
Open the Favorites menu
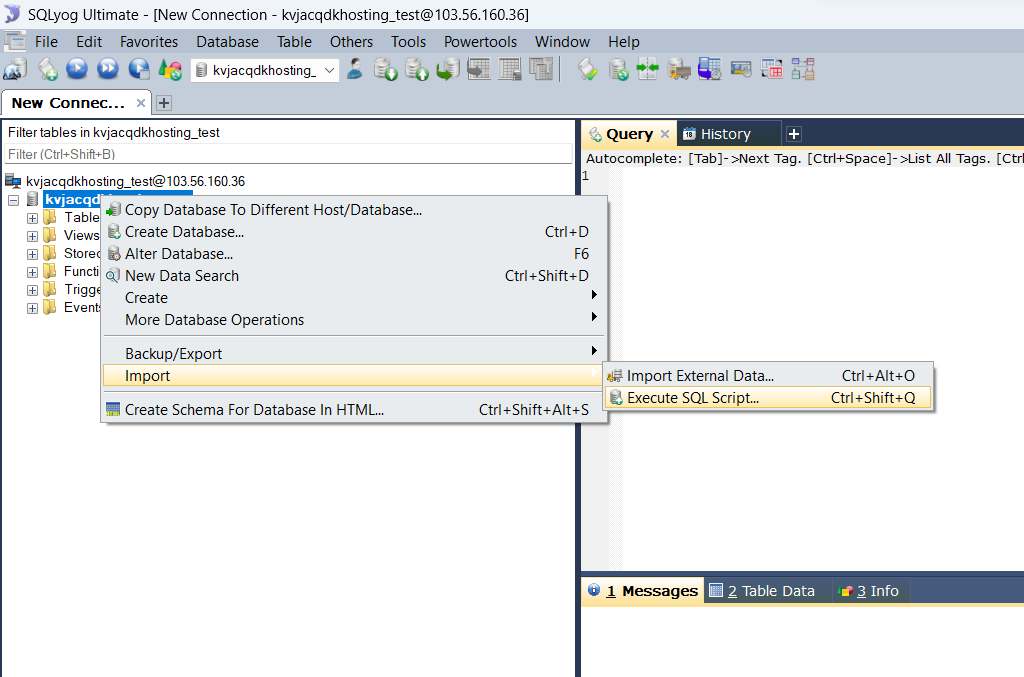[149, 42]
